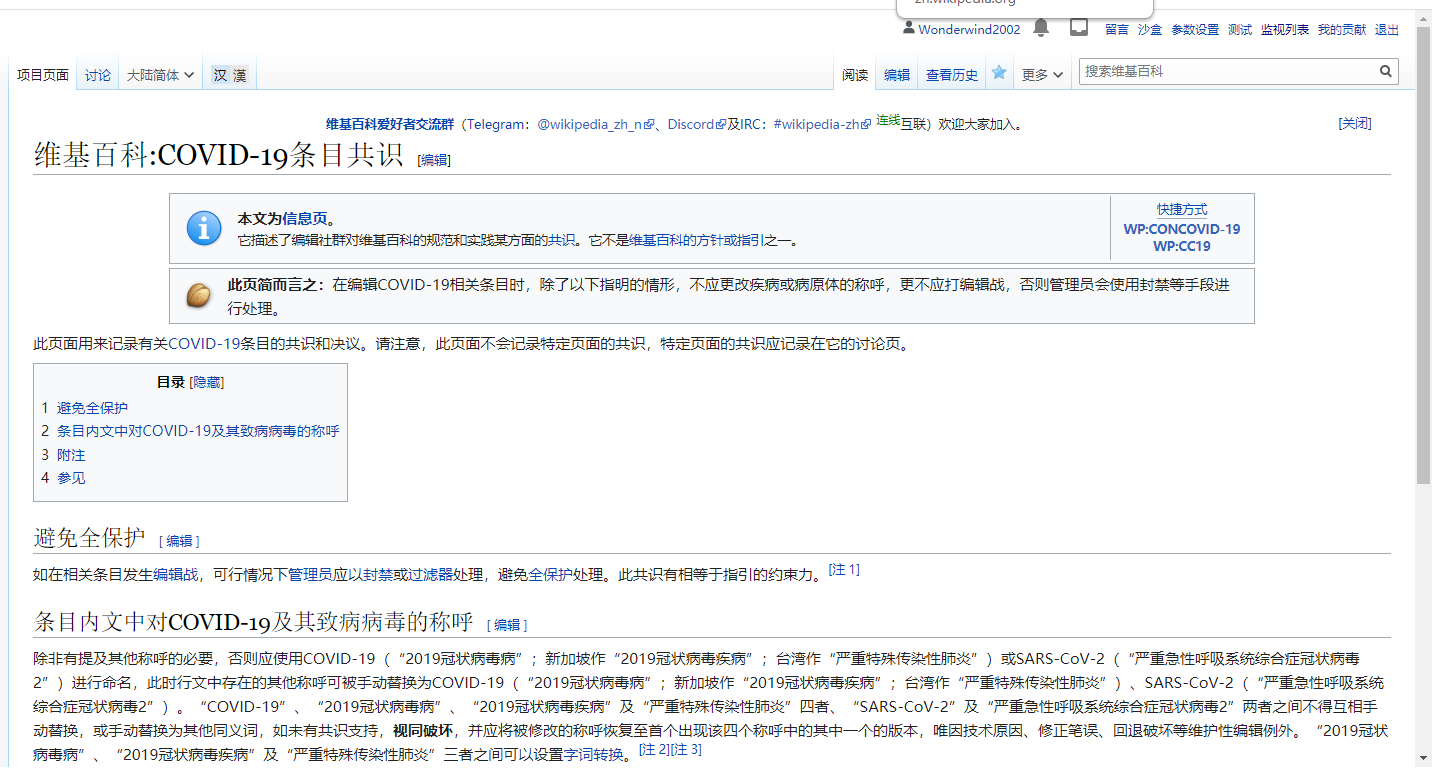
Task: Open the Discord external link
Action: click(x=697, y=125)
